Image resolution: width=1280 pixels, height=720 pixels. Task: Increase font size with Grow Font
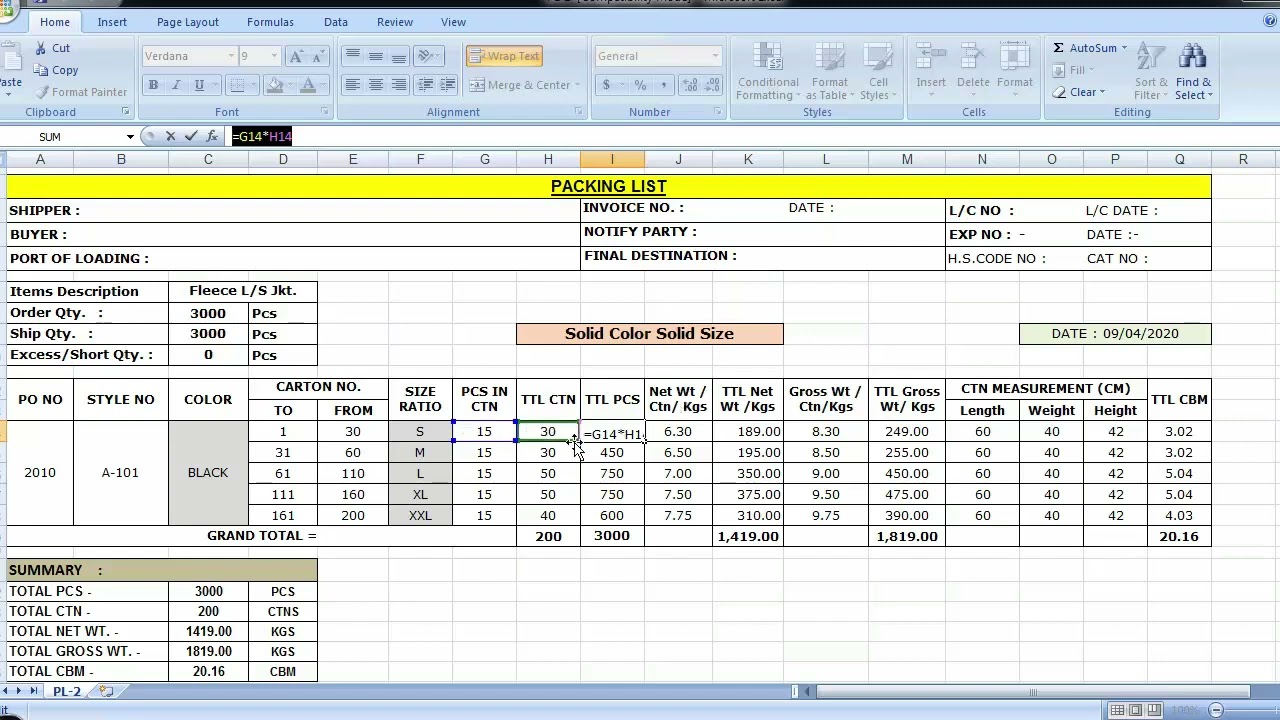click(296, 56)
